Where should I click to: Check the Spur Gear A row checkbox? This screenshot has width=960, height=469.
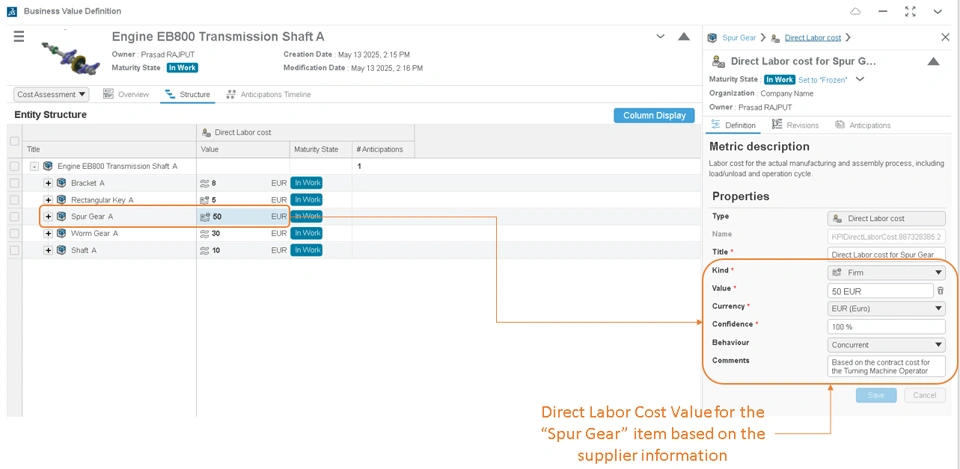point(14,217)
